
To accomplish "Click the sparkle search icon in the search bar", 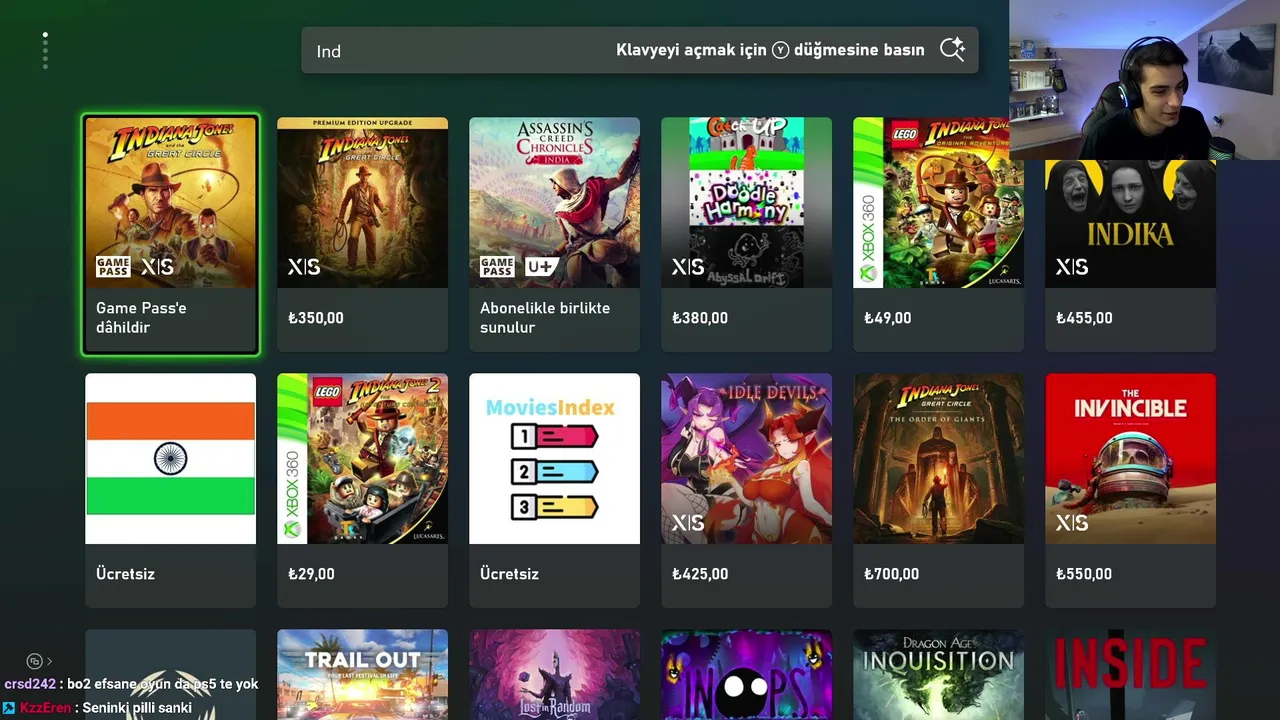I will click(952, 50).
